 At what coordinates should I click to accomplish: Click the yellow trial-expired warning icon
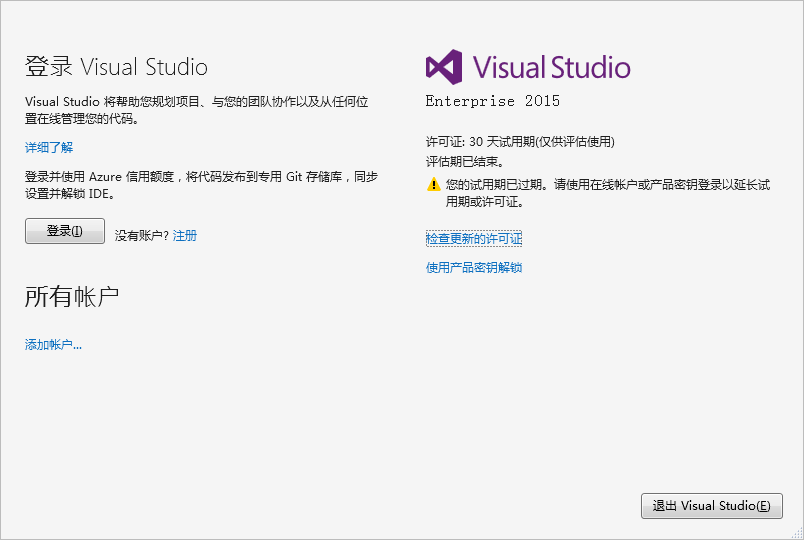pyautogui.click(x=434, y=184)
